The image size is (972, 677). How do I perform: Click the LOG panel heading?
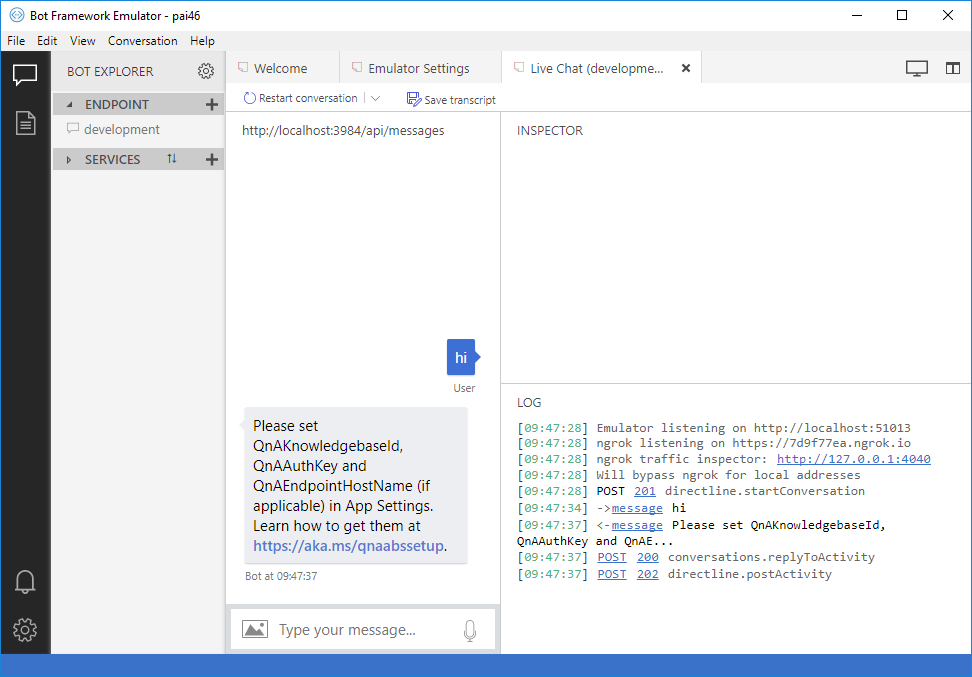coord(529,403)
